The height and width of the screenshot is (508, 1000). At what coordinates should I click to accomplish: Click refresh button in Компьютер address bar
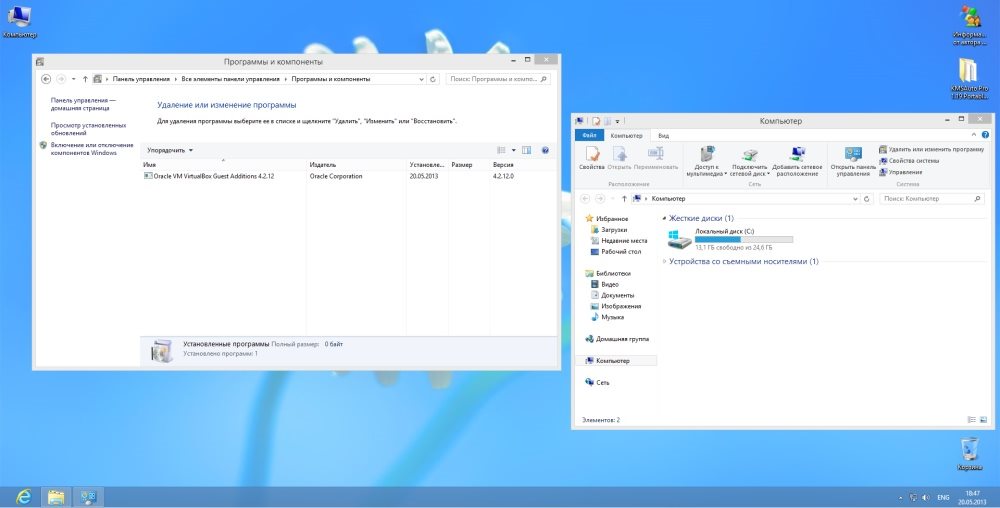click(865, 199)
